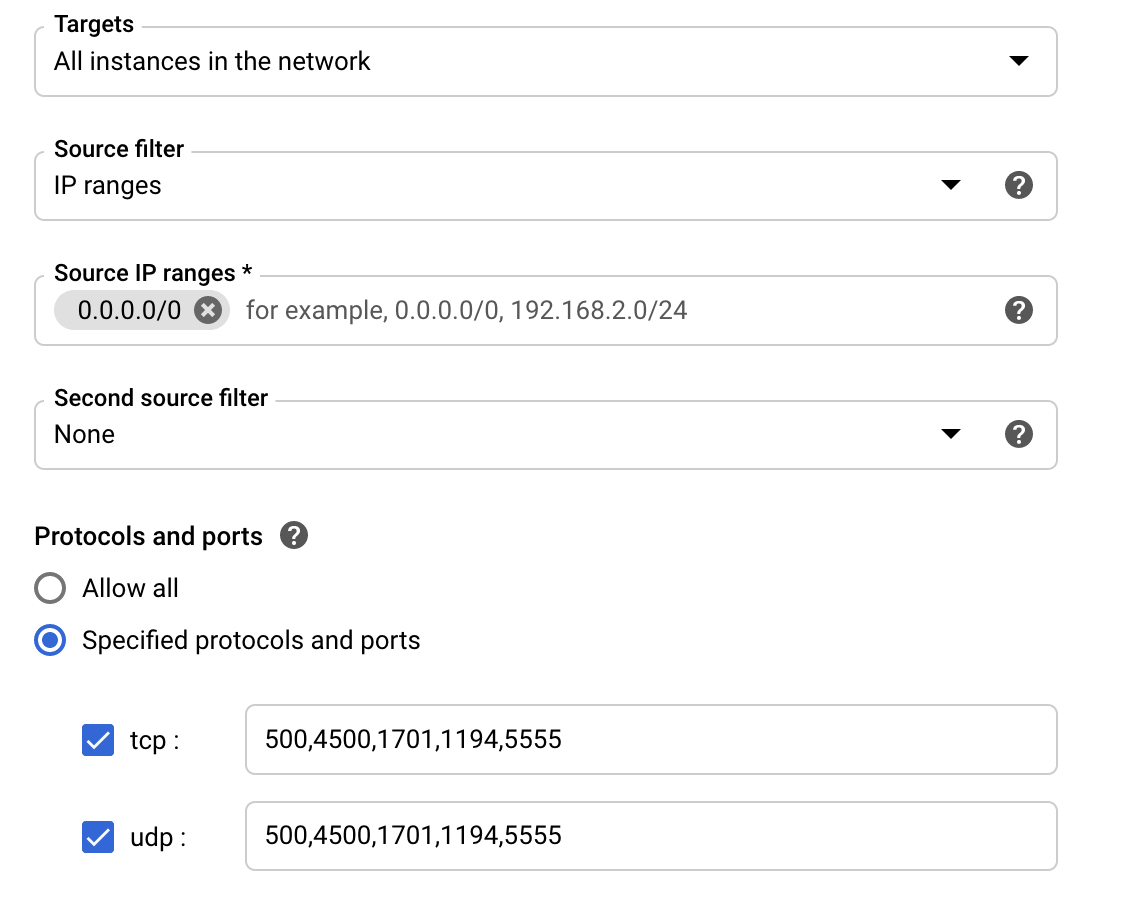Uncheck the udp protocol checkbox
Screen dimensions: 1136x902
(97, 837)
